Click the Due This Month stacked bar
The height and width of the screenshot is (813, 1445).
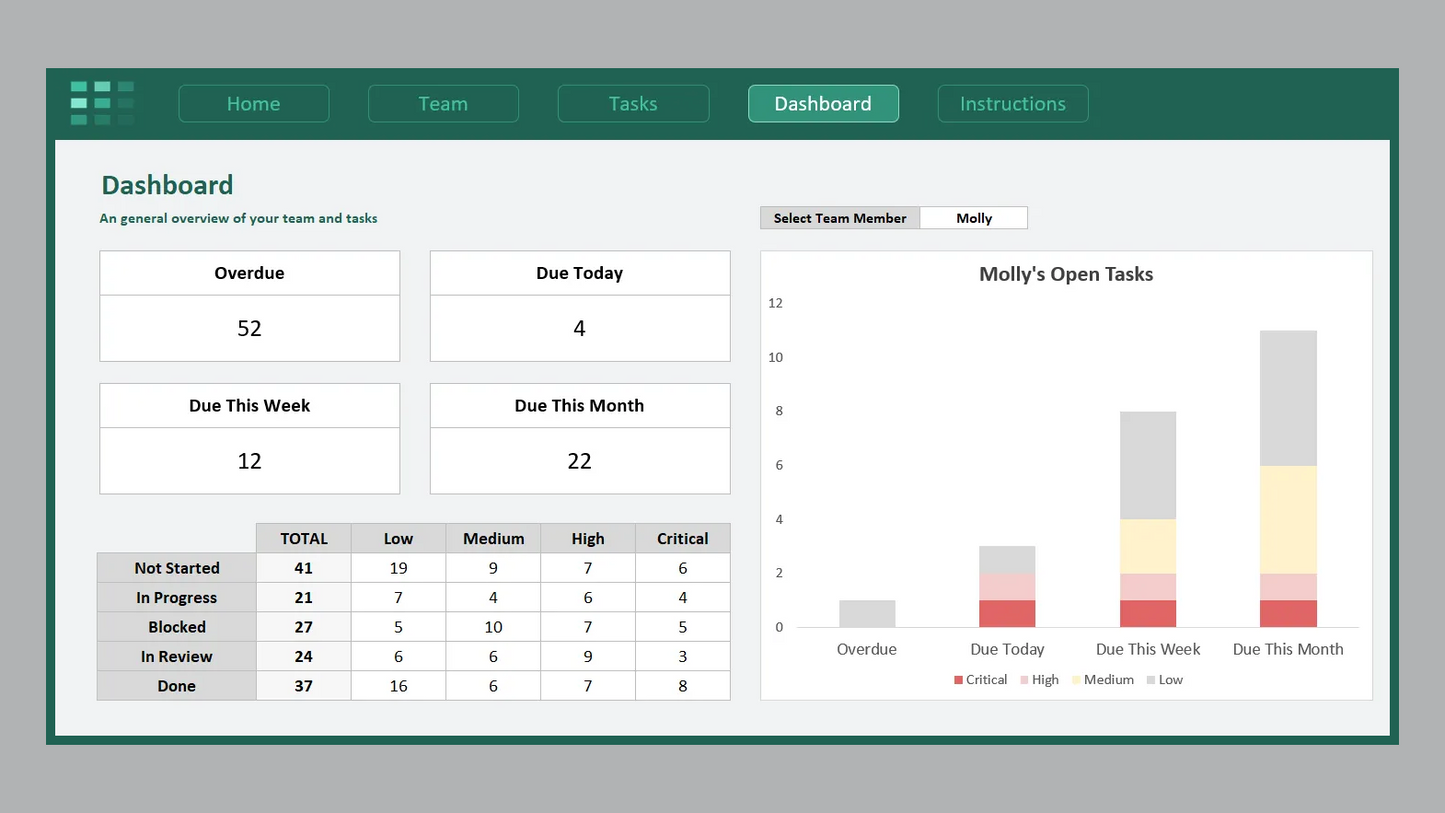(x=1288, y=480)
